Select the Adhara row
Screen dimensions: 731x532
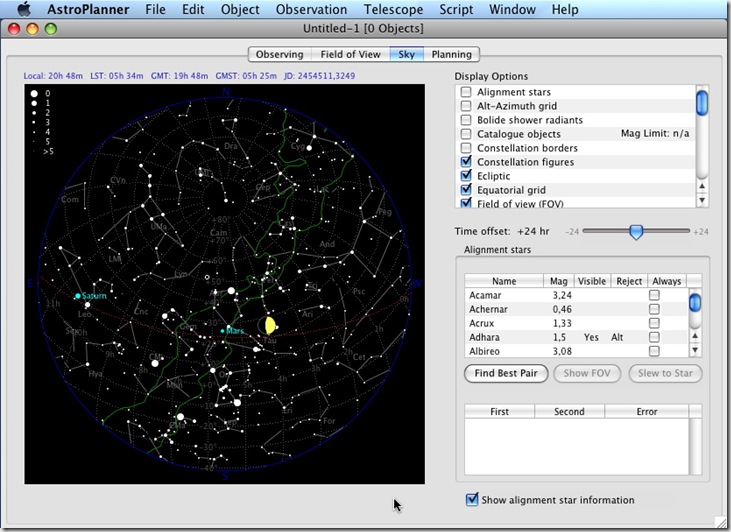click(x=576, y=337)
